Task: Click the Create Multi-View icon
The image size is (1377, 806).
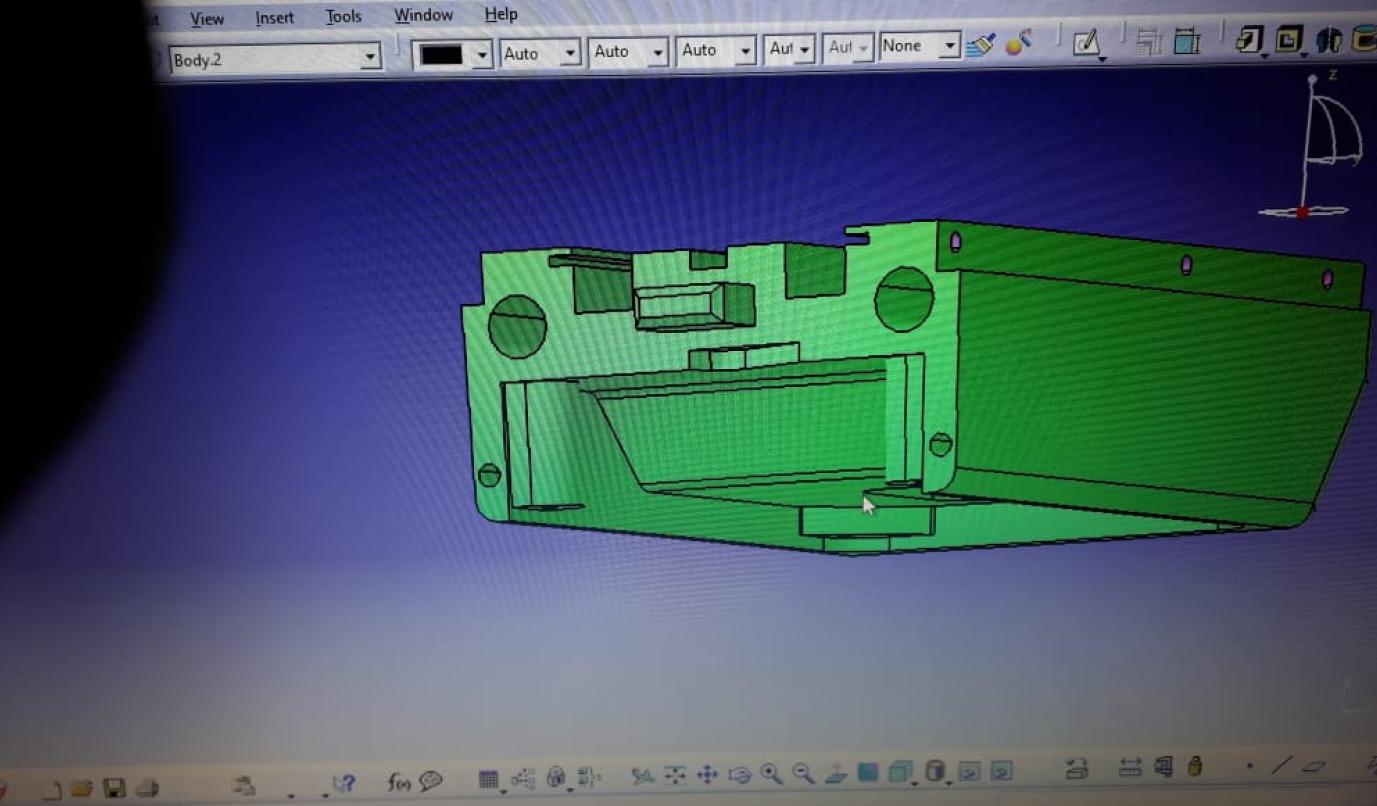Action: [x=867, y=772]
